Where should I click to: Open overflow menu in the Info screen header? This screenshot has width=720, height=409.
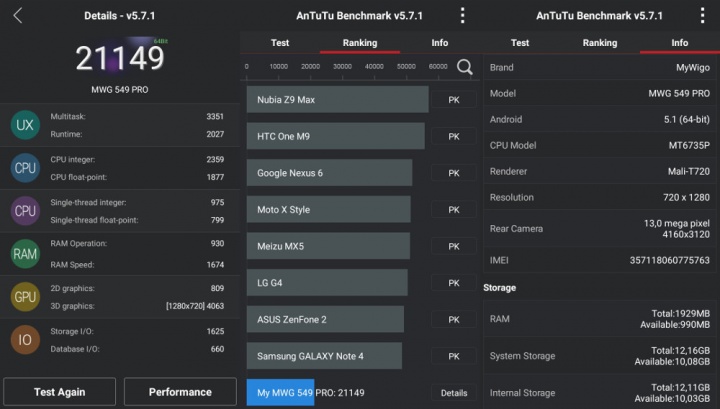point(702,16)
